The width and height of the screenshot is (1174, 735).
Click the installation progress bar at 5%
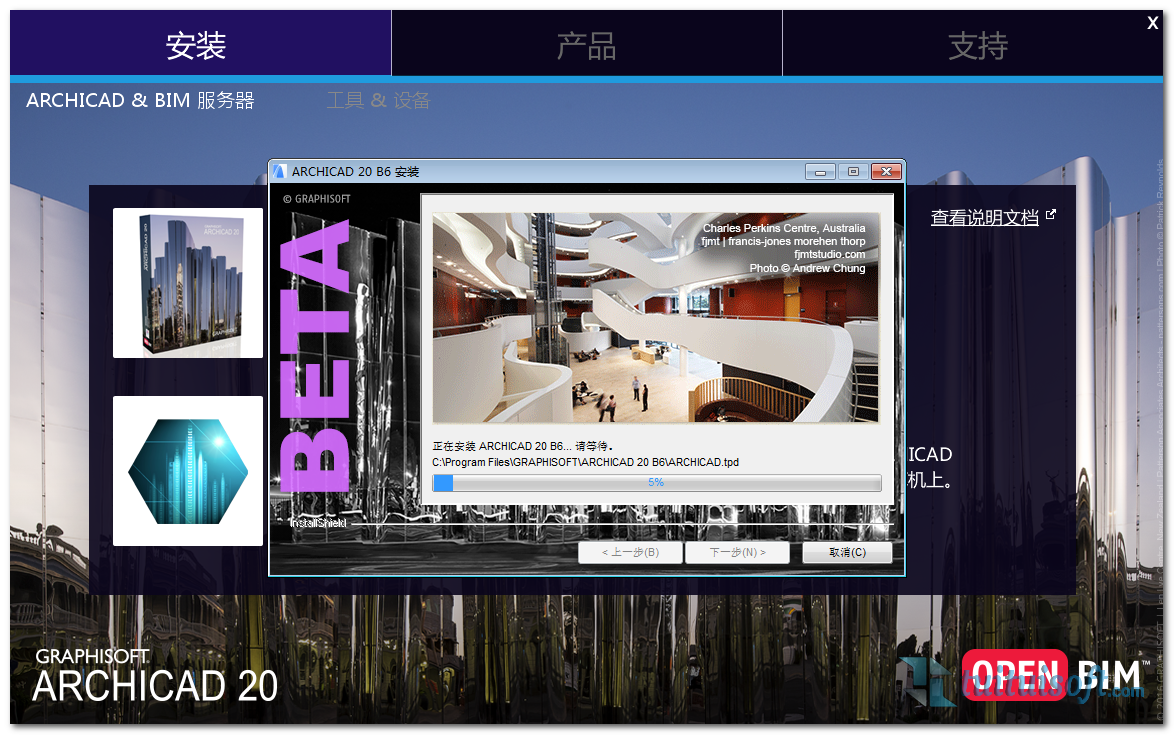[657, 483]
